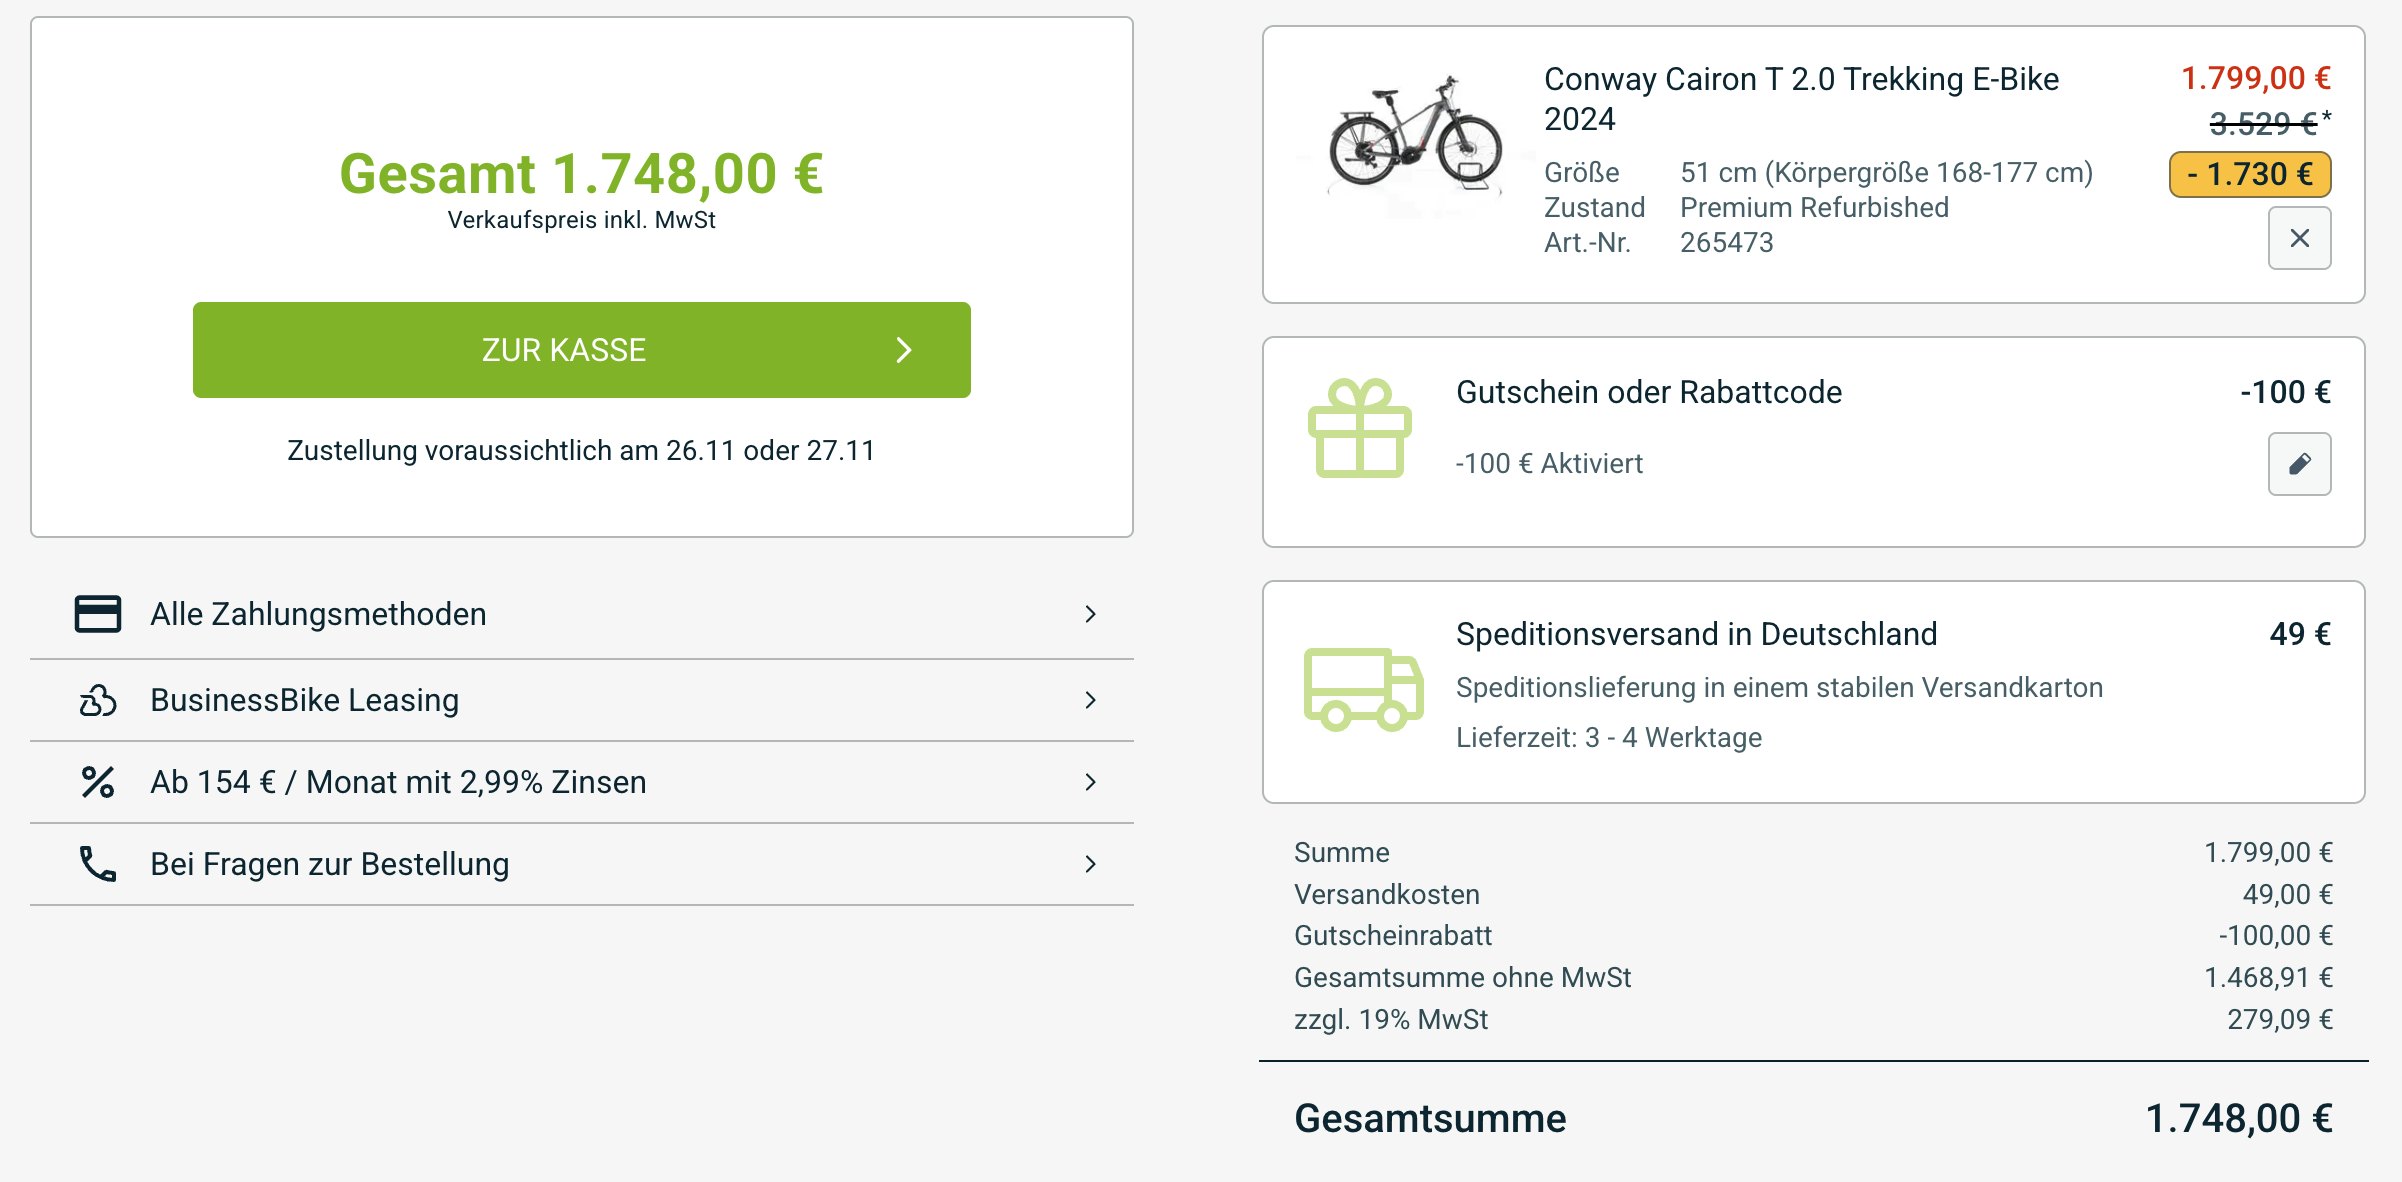Edit the voucher code with pencil icon
2402x1182 pixels.
pyautogui.click(x=2299, y=464)
